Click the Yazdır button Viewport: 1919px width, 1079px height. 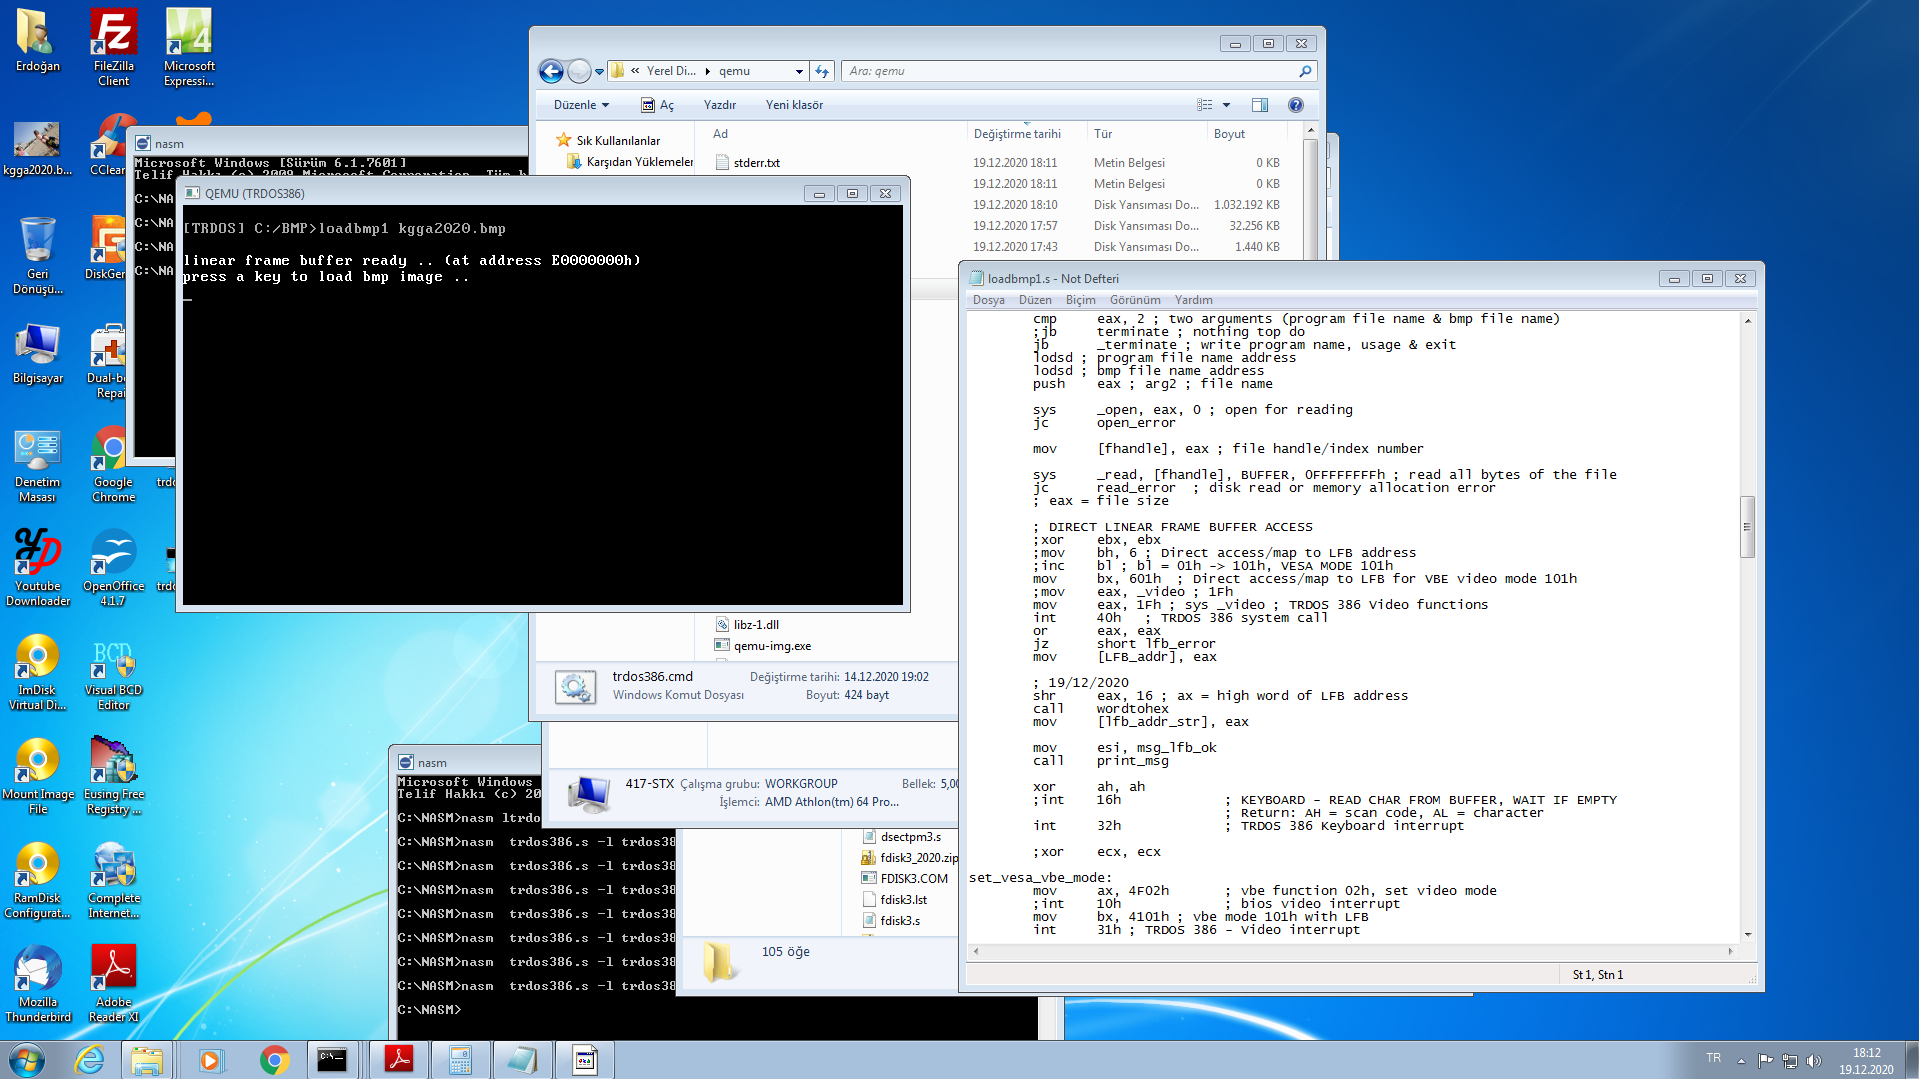coord(720,104)
